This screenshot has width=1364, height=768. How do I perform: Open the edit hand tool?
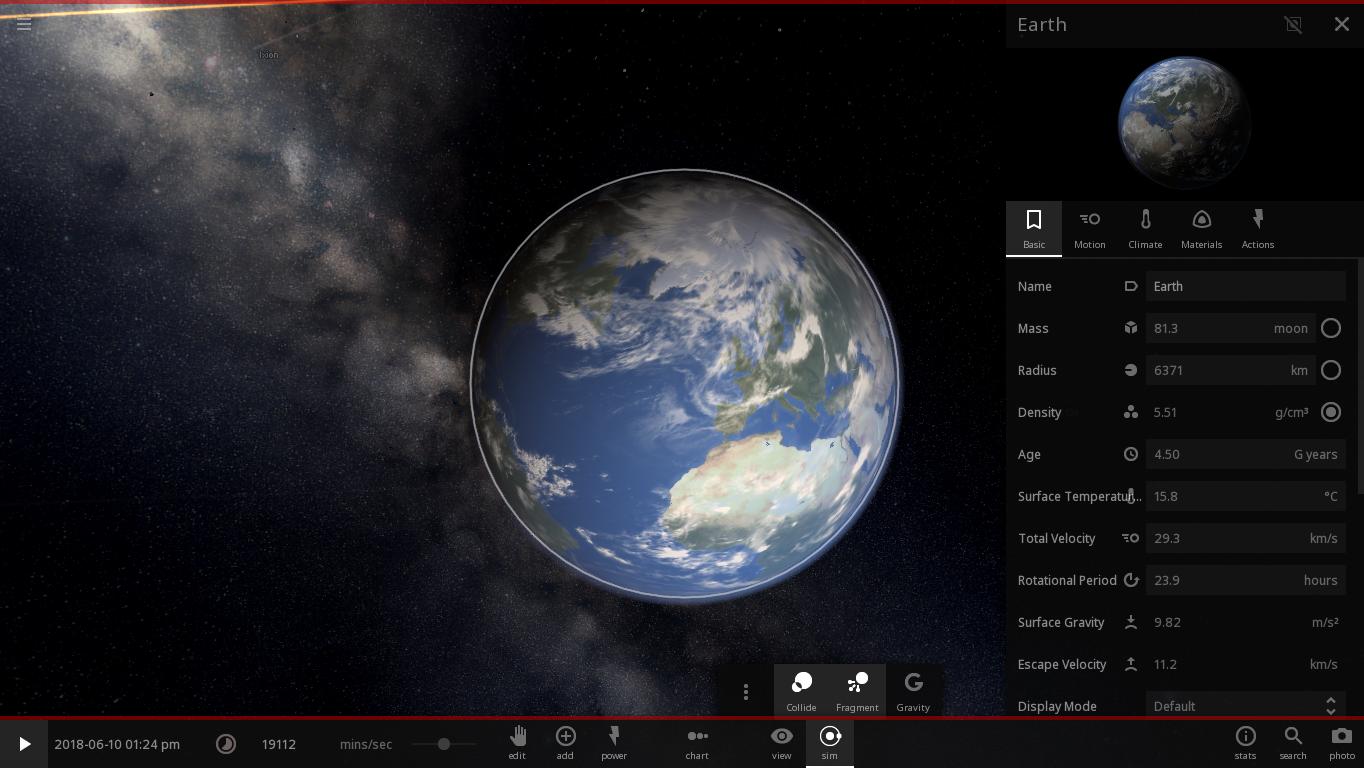tap(517, 743)
